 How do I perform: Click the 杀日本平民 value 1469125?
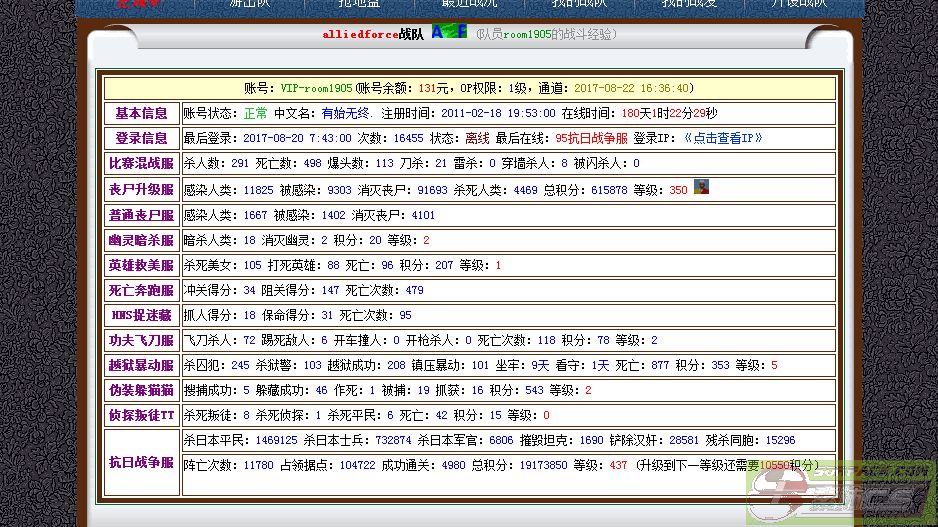coord(276,440)
